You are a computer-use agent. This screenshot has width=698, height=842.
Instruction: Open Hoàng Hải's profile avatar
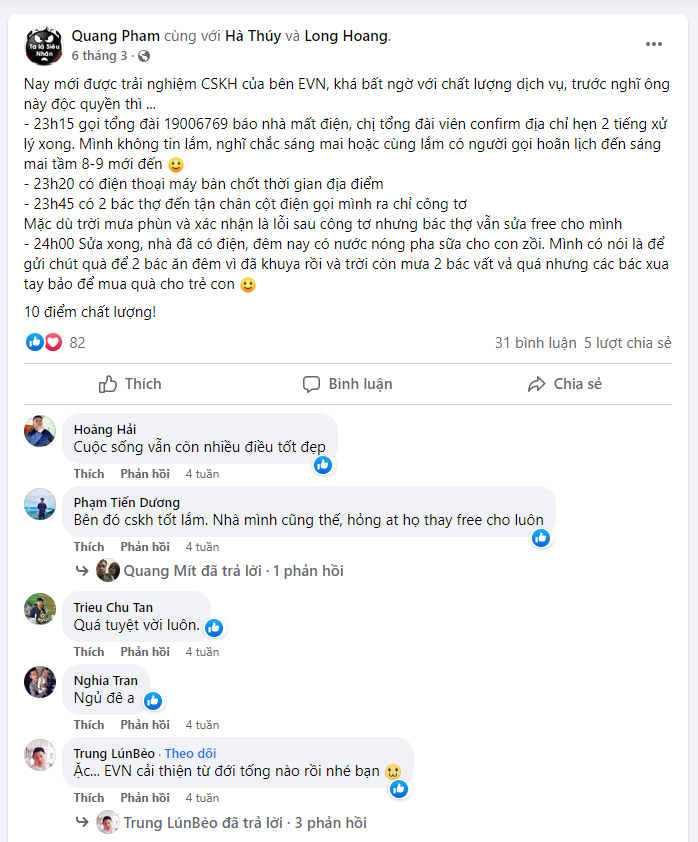(x=40, y=431)
